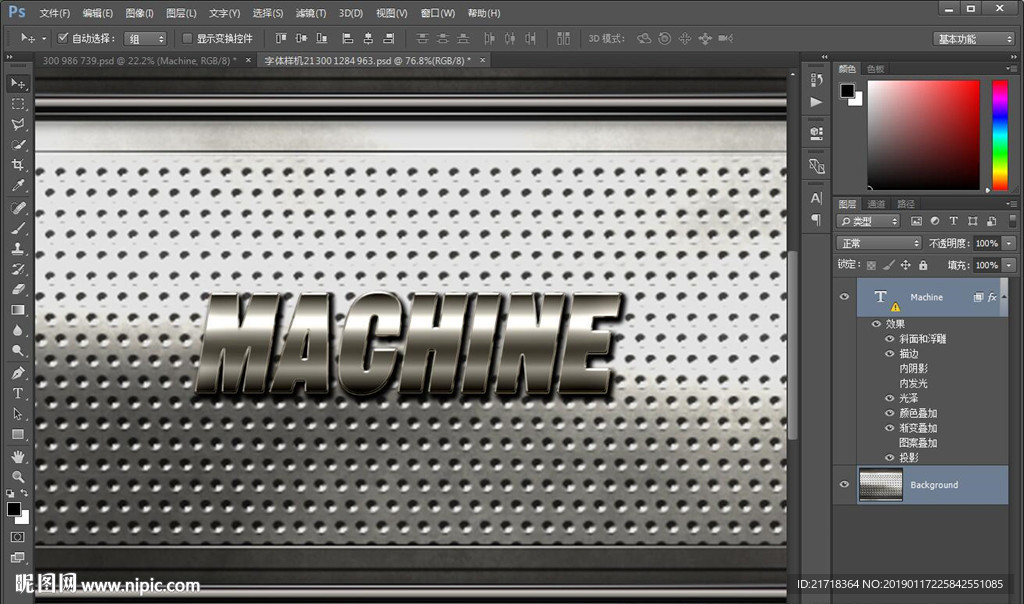Open the 组 auto-select dropdown
The height and width of the screenshot is (604, 1024).
(x=145, y=39)
